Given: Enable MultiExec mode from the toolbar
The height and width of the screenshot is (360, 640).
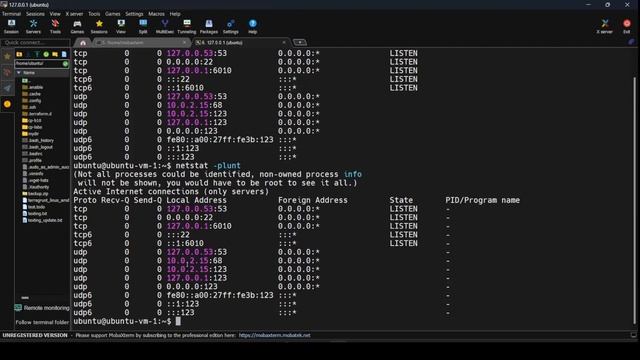Looking at the screenshot, I should 164,27.
